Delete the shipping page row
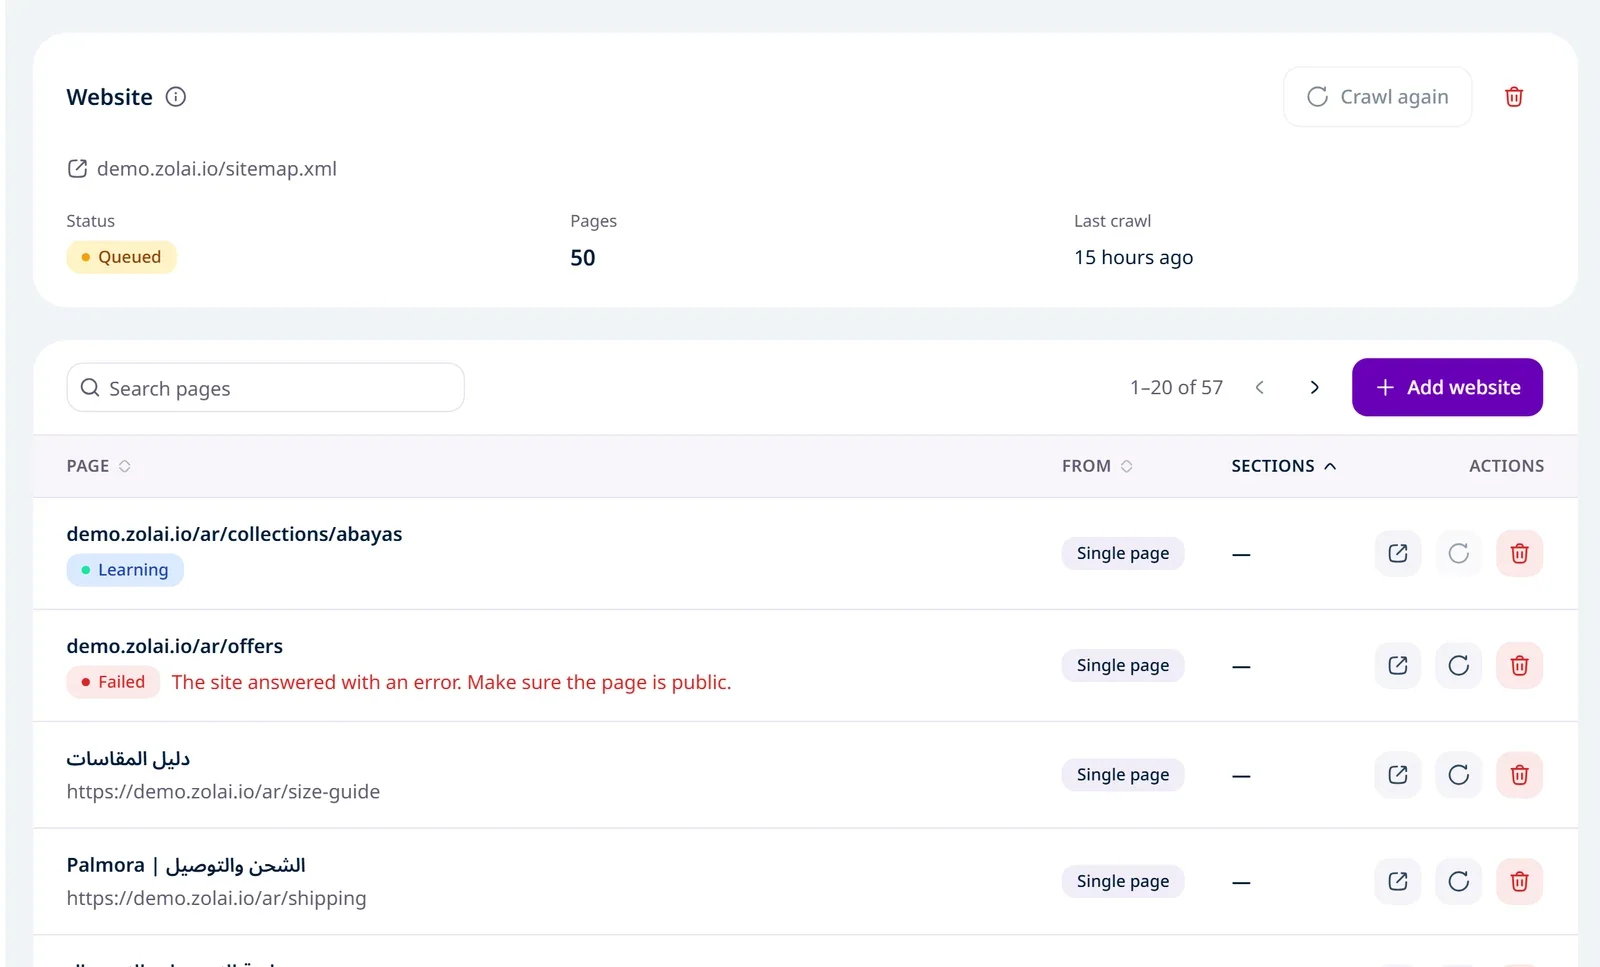Viewport: 1600px width, 967px height. click(1520, 882)
